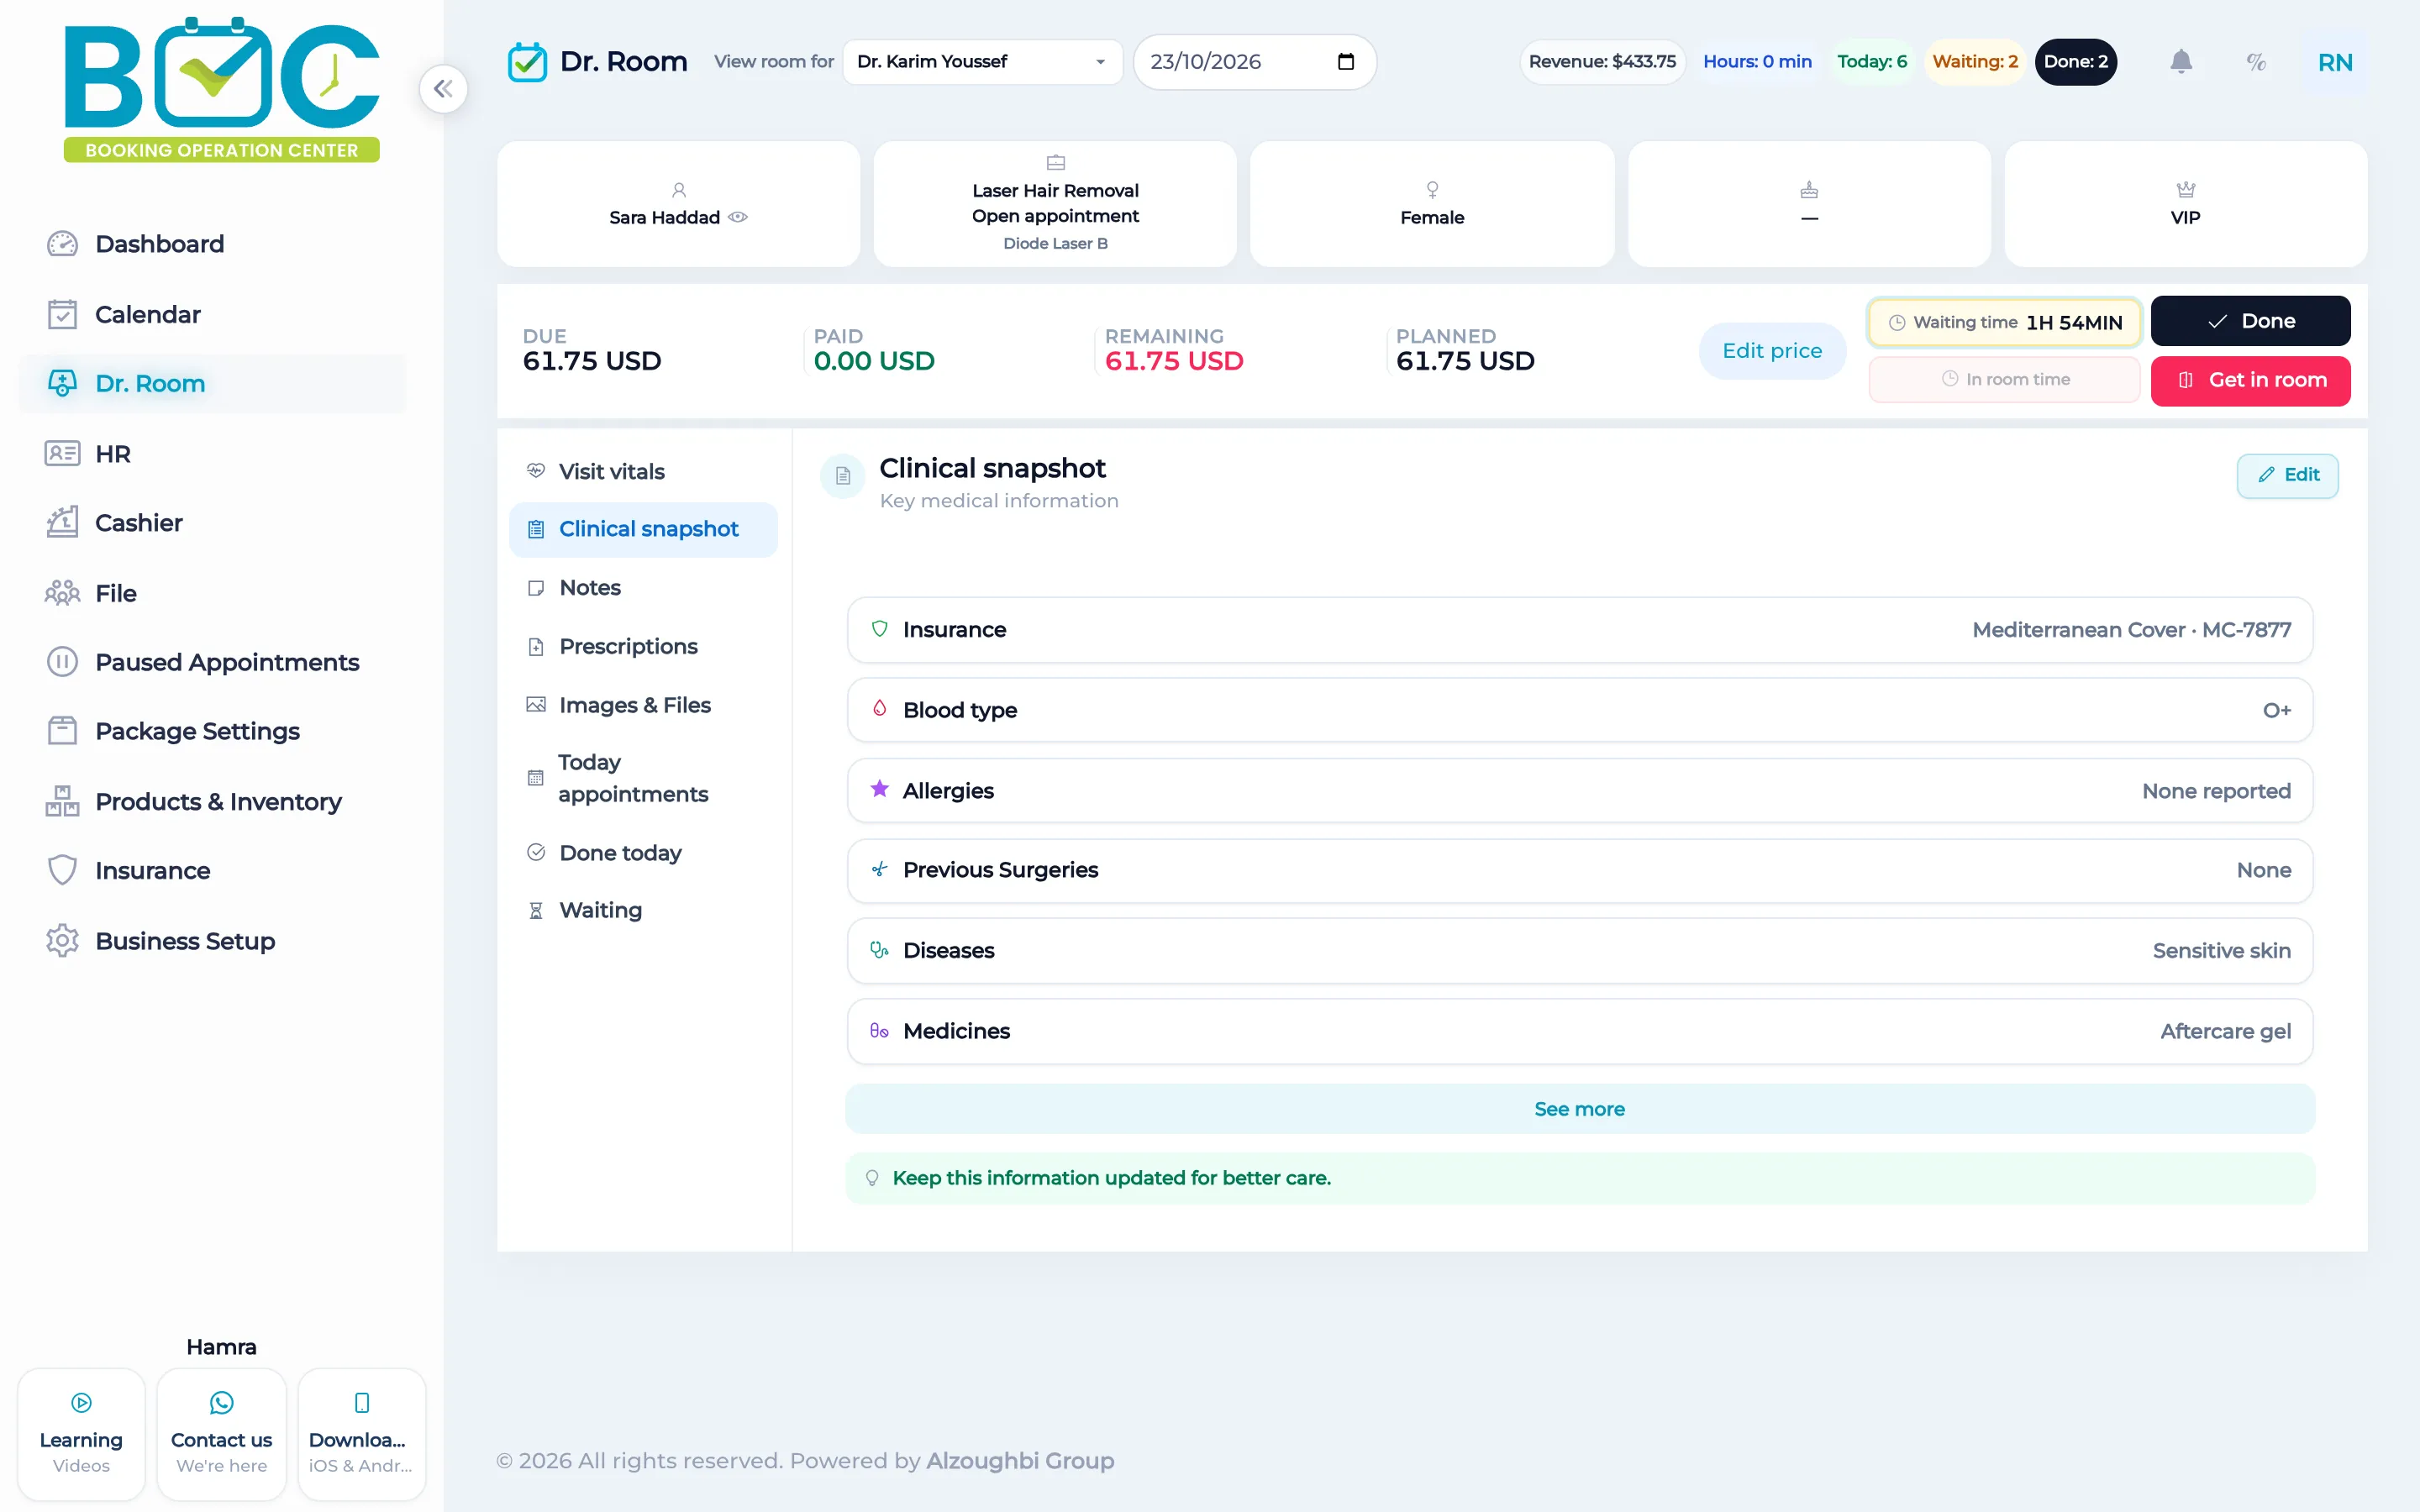The image size is (2420, 1512).
Task: Click the briefcase icon above Laser Hair Removal
Action: (1055, 162)
